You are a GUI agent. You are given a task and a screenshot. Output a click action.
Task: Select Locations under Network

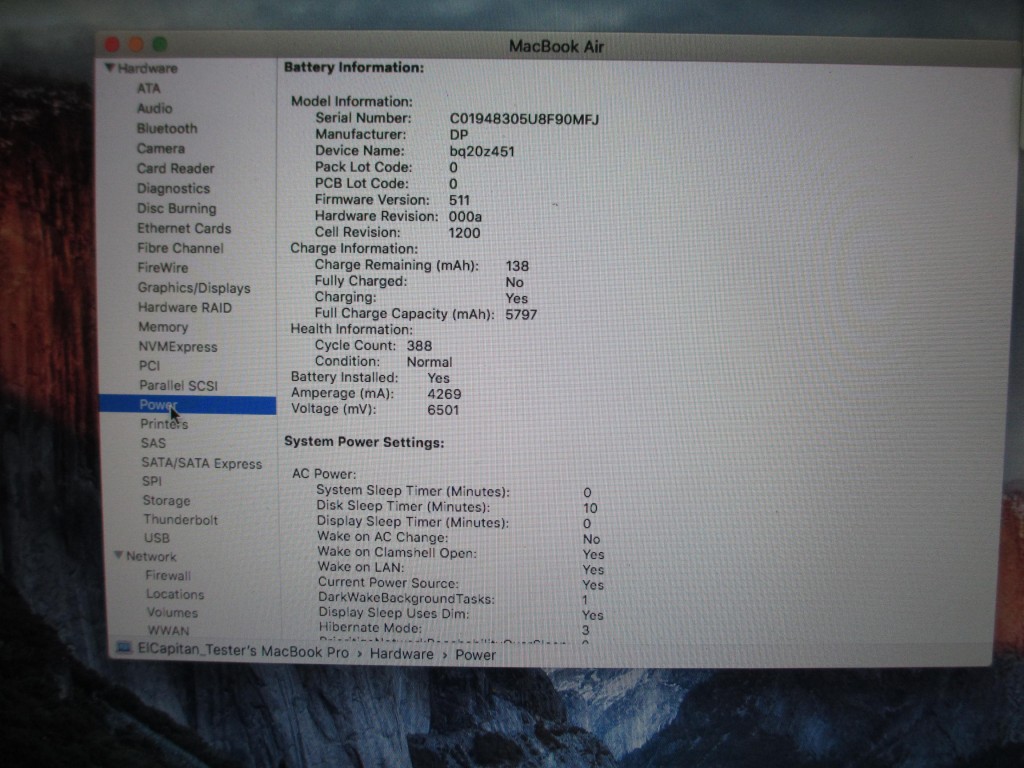tap(175, 594)
